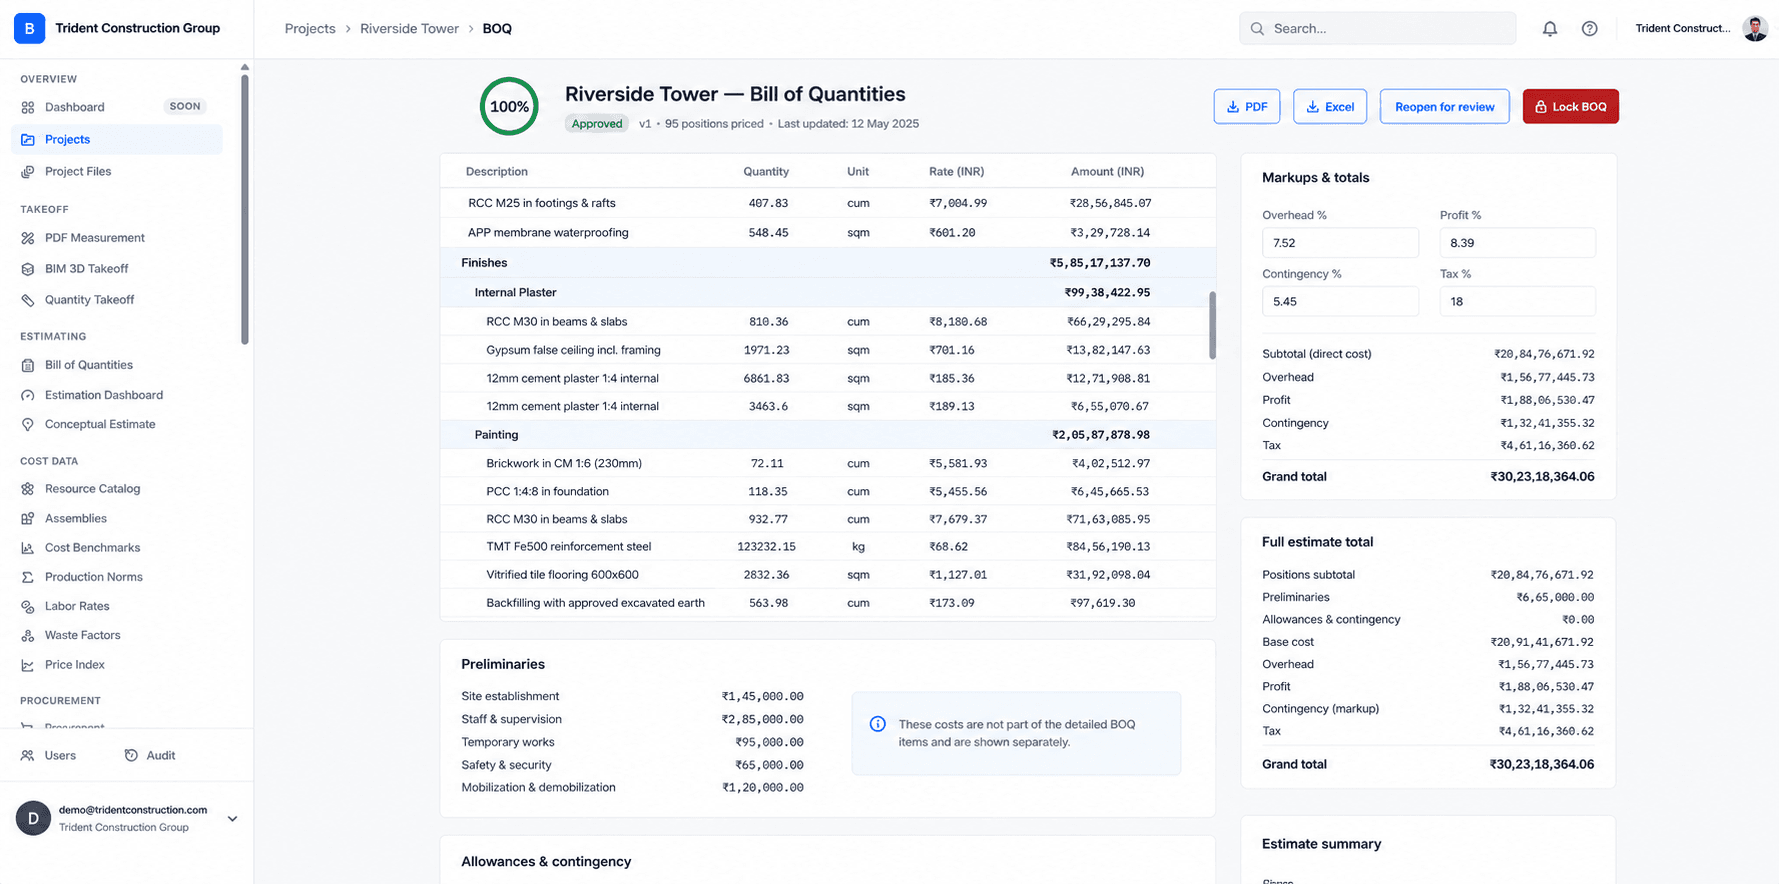This screenshot has width=1779, height=884.
Task: Open the Audit page
Action: [x=149, y=756]
